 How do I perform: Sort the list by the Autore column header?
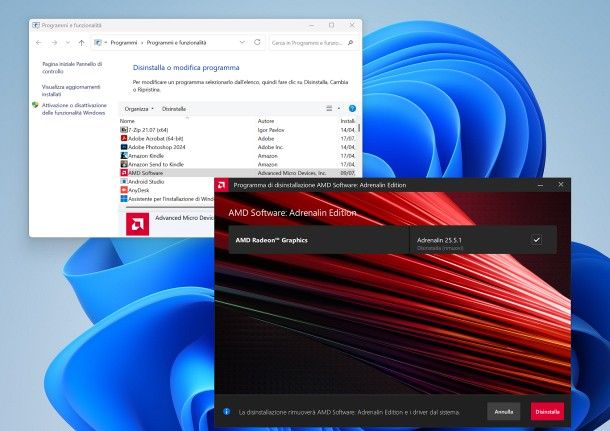(267, 120)
